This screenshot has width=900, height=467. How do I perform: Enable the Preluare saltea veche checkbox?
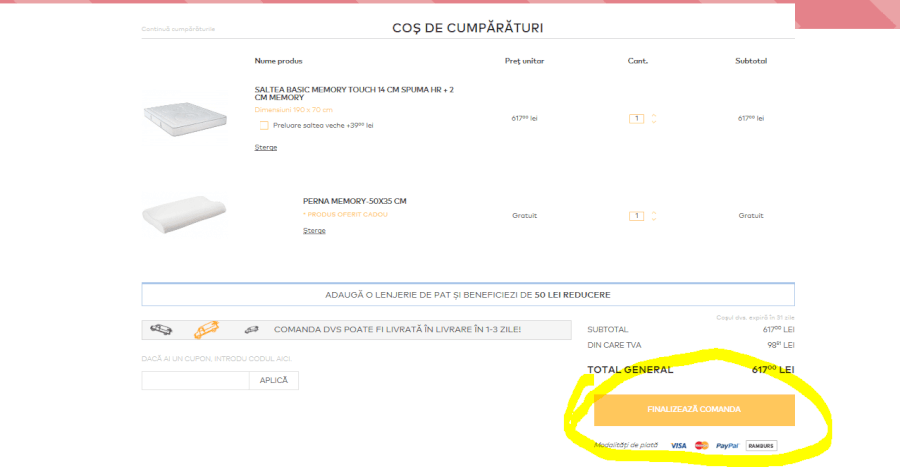pyautogui.click(x=264, y=126)
